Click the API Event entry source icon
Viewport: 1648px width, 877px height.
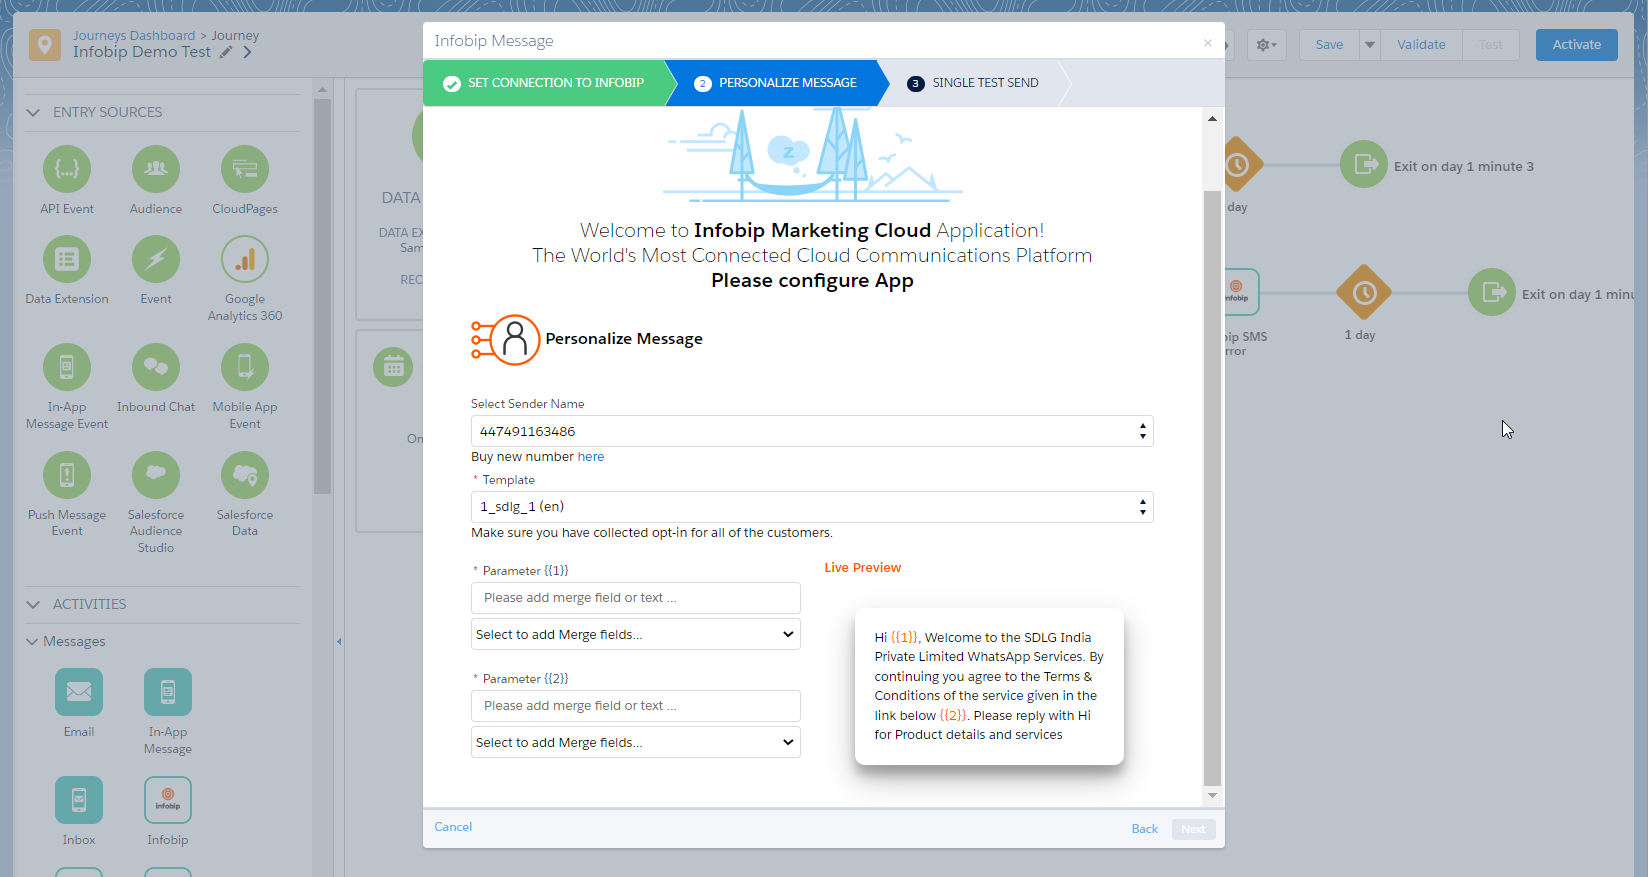click(67, 169)
